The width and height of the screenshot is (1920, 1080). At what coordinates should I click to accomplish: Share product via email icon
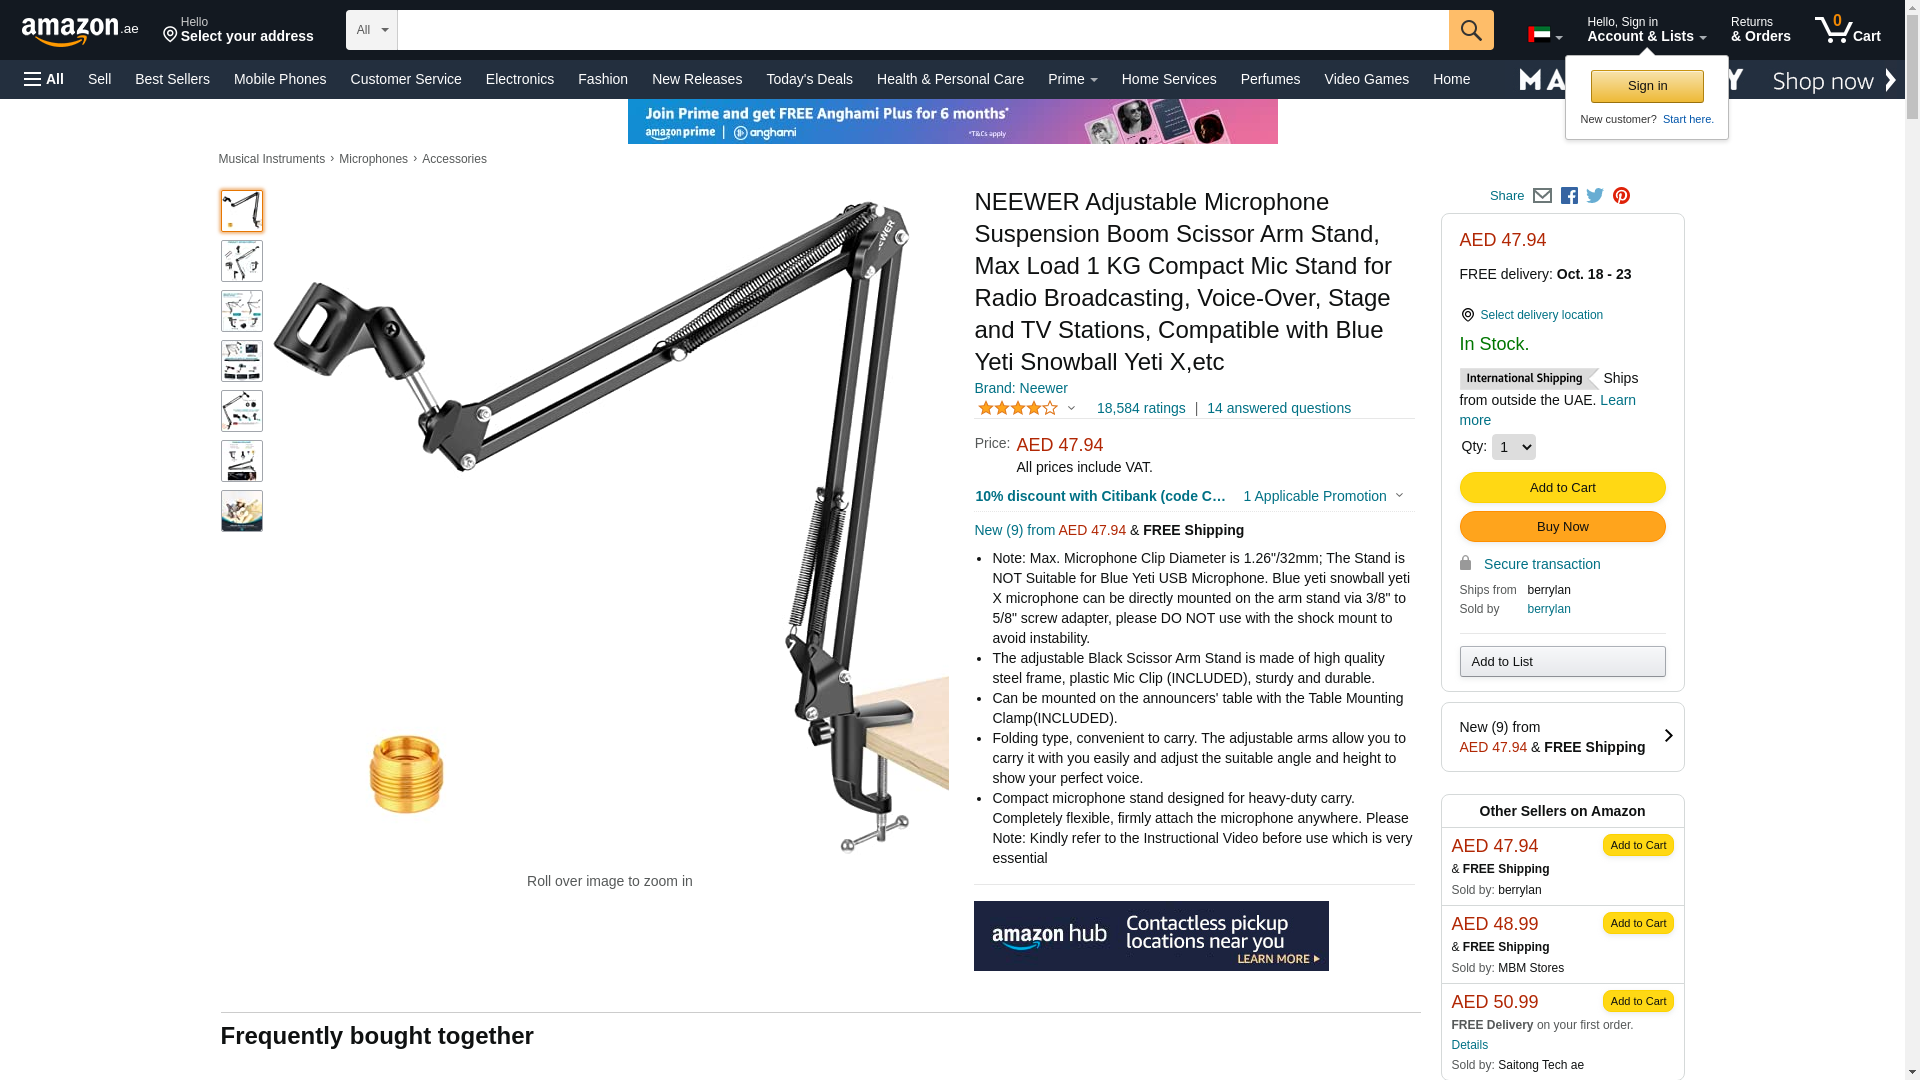1542,196
